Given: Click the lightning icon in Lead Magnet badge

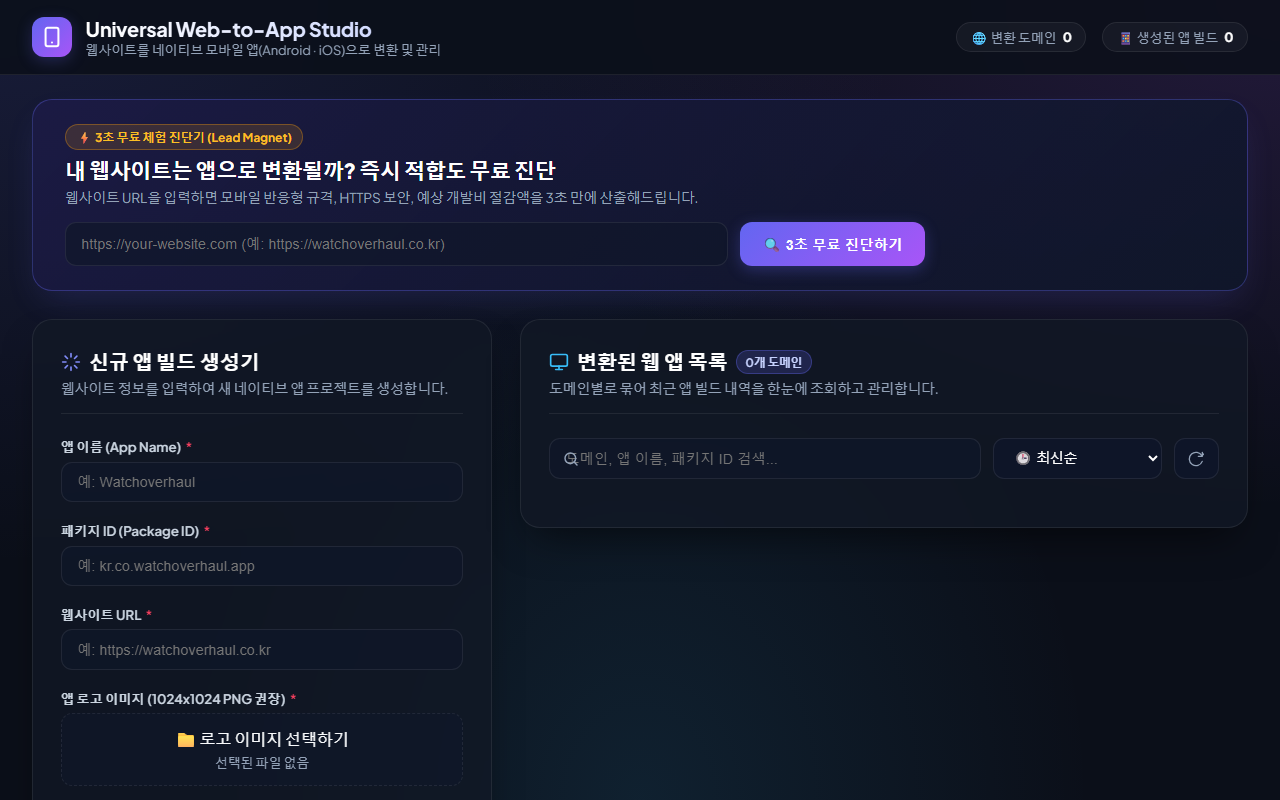Looking at the screenshot, I should click(84, 137).
